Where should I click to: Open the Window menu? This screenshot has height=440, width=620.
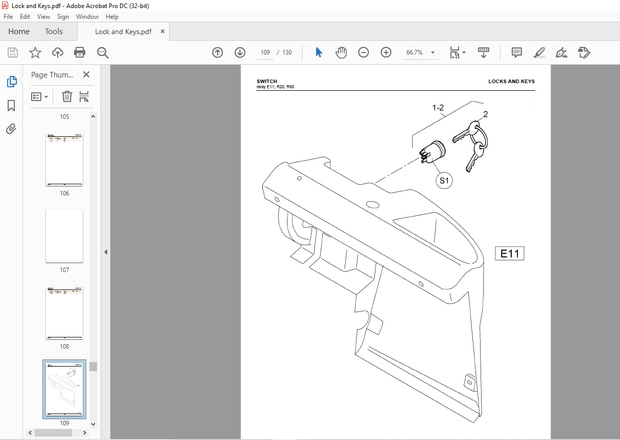click(87, 17)
